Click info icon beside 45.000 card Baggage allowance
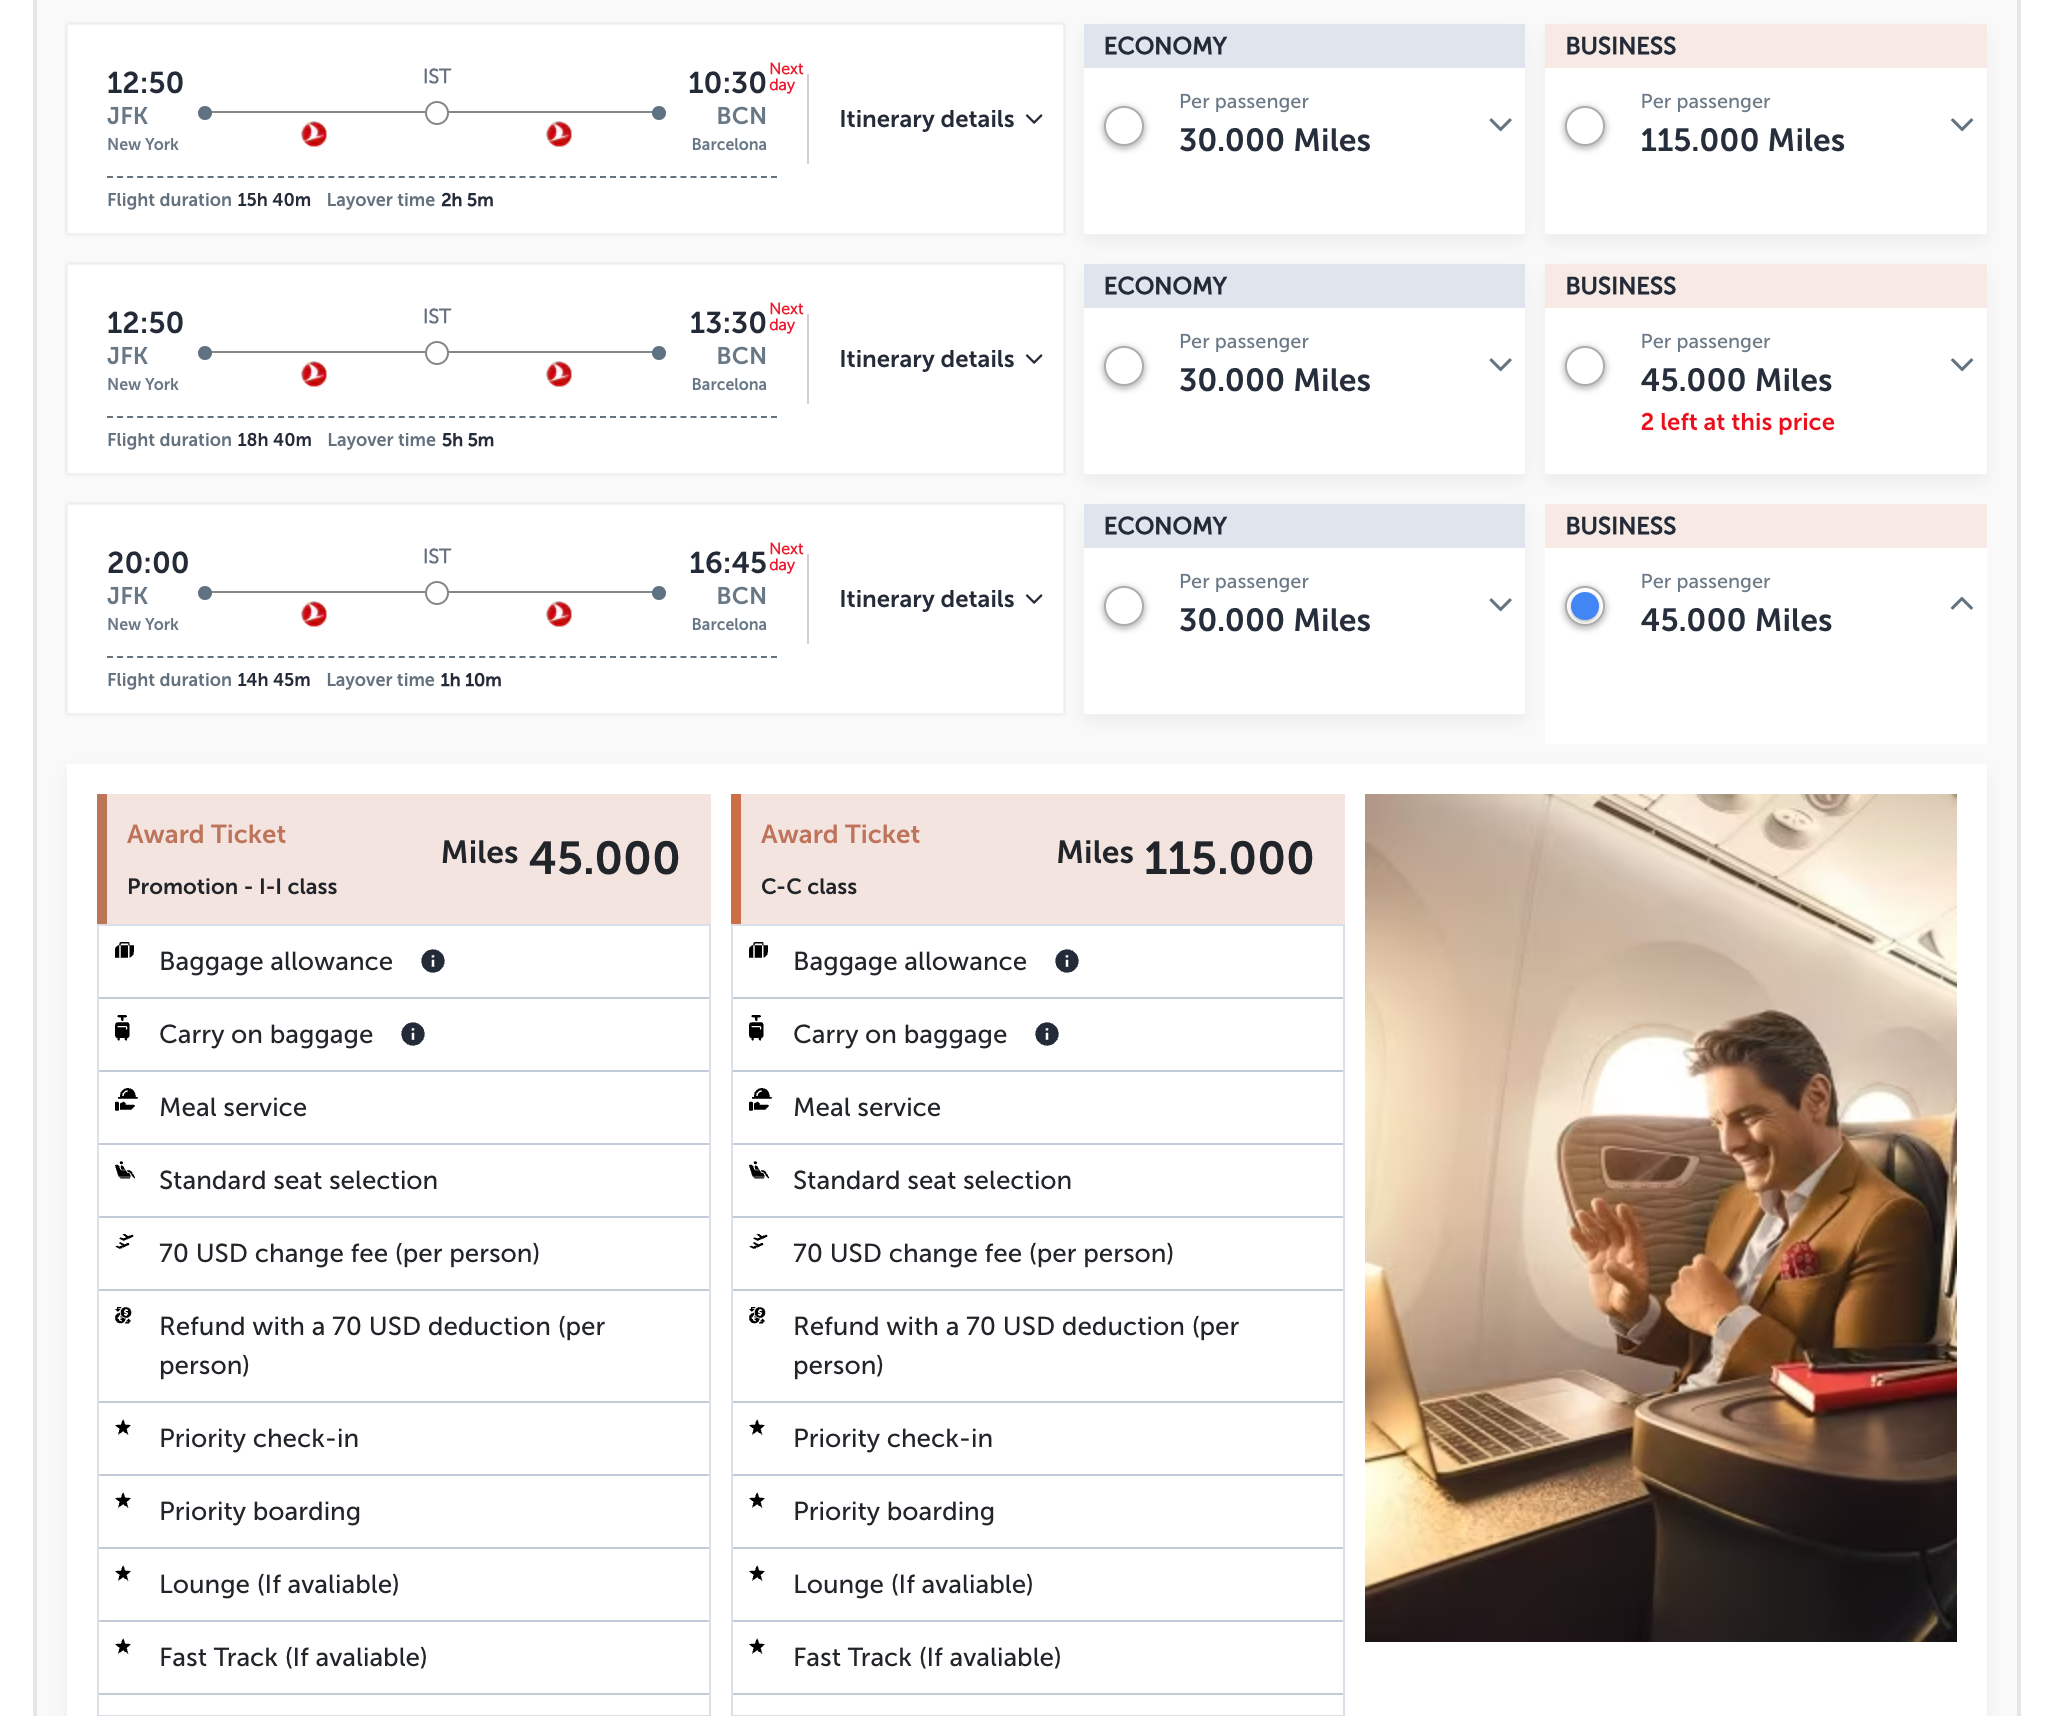 (x=432, y=961)
